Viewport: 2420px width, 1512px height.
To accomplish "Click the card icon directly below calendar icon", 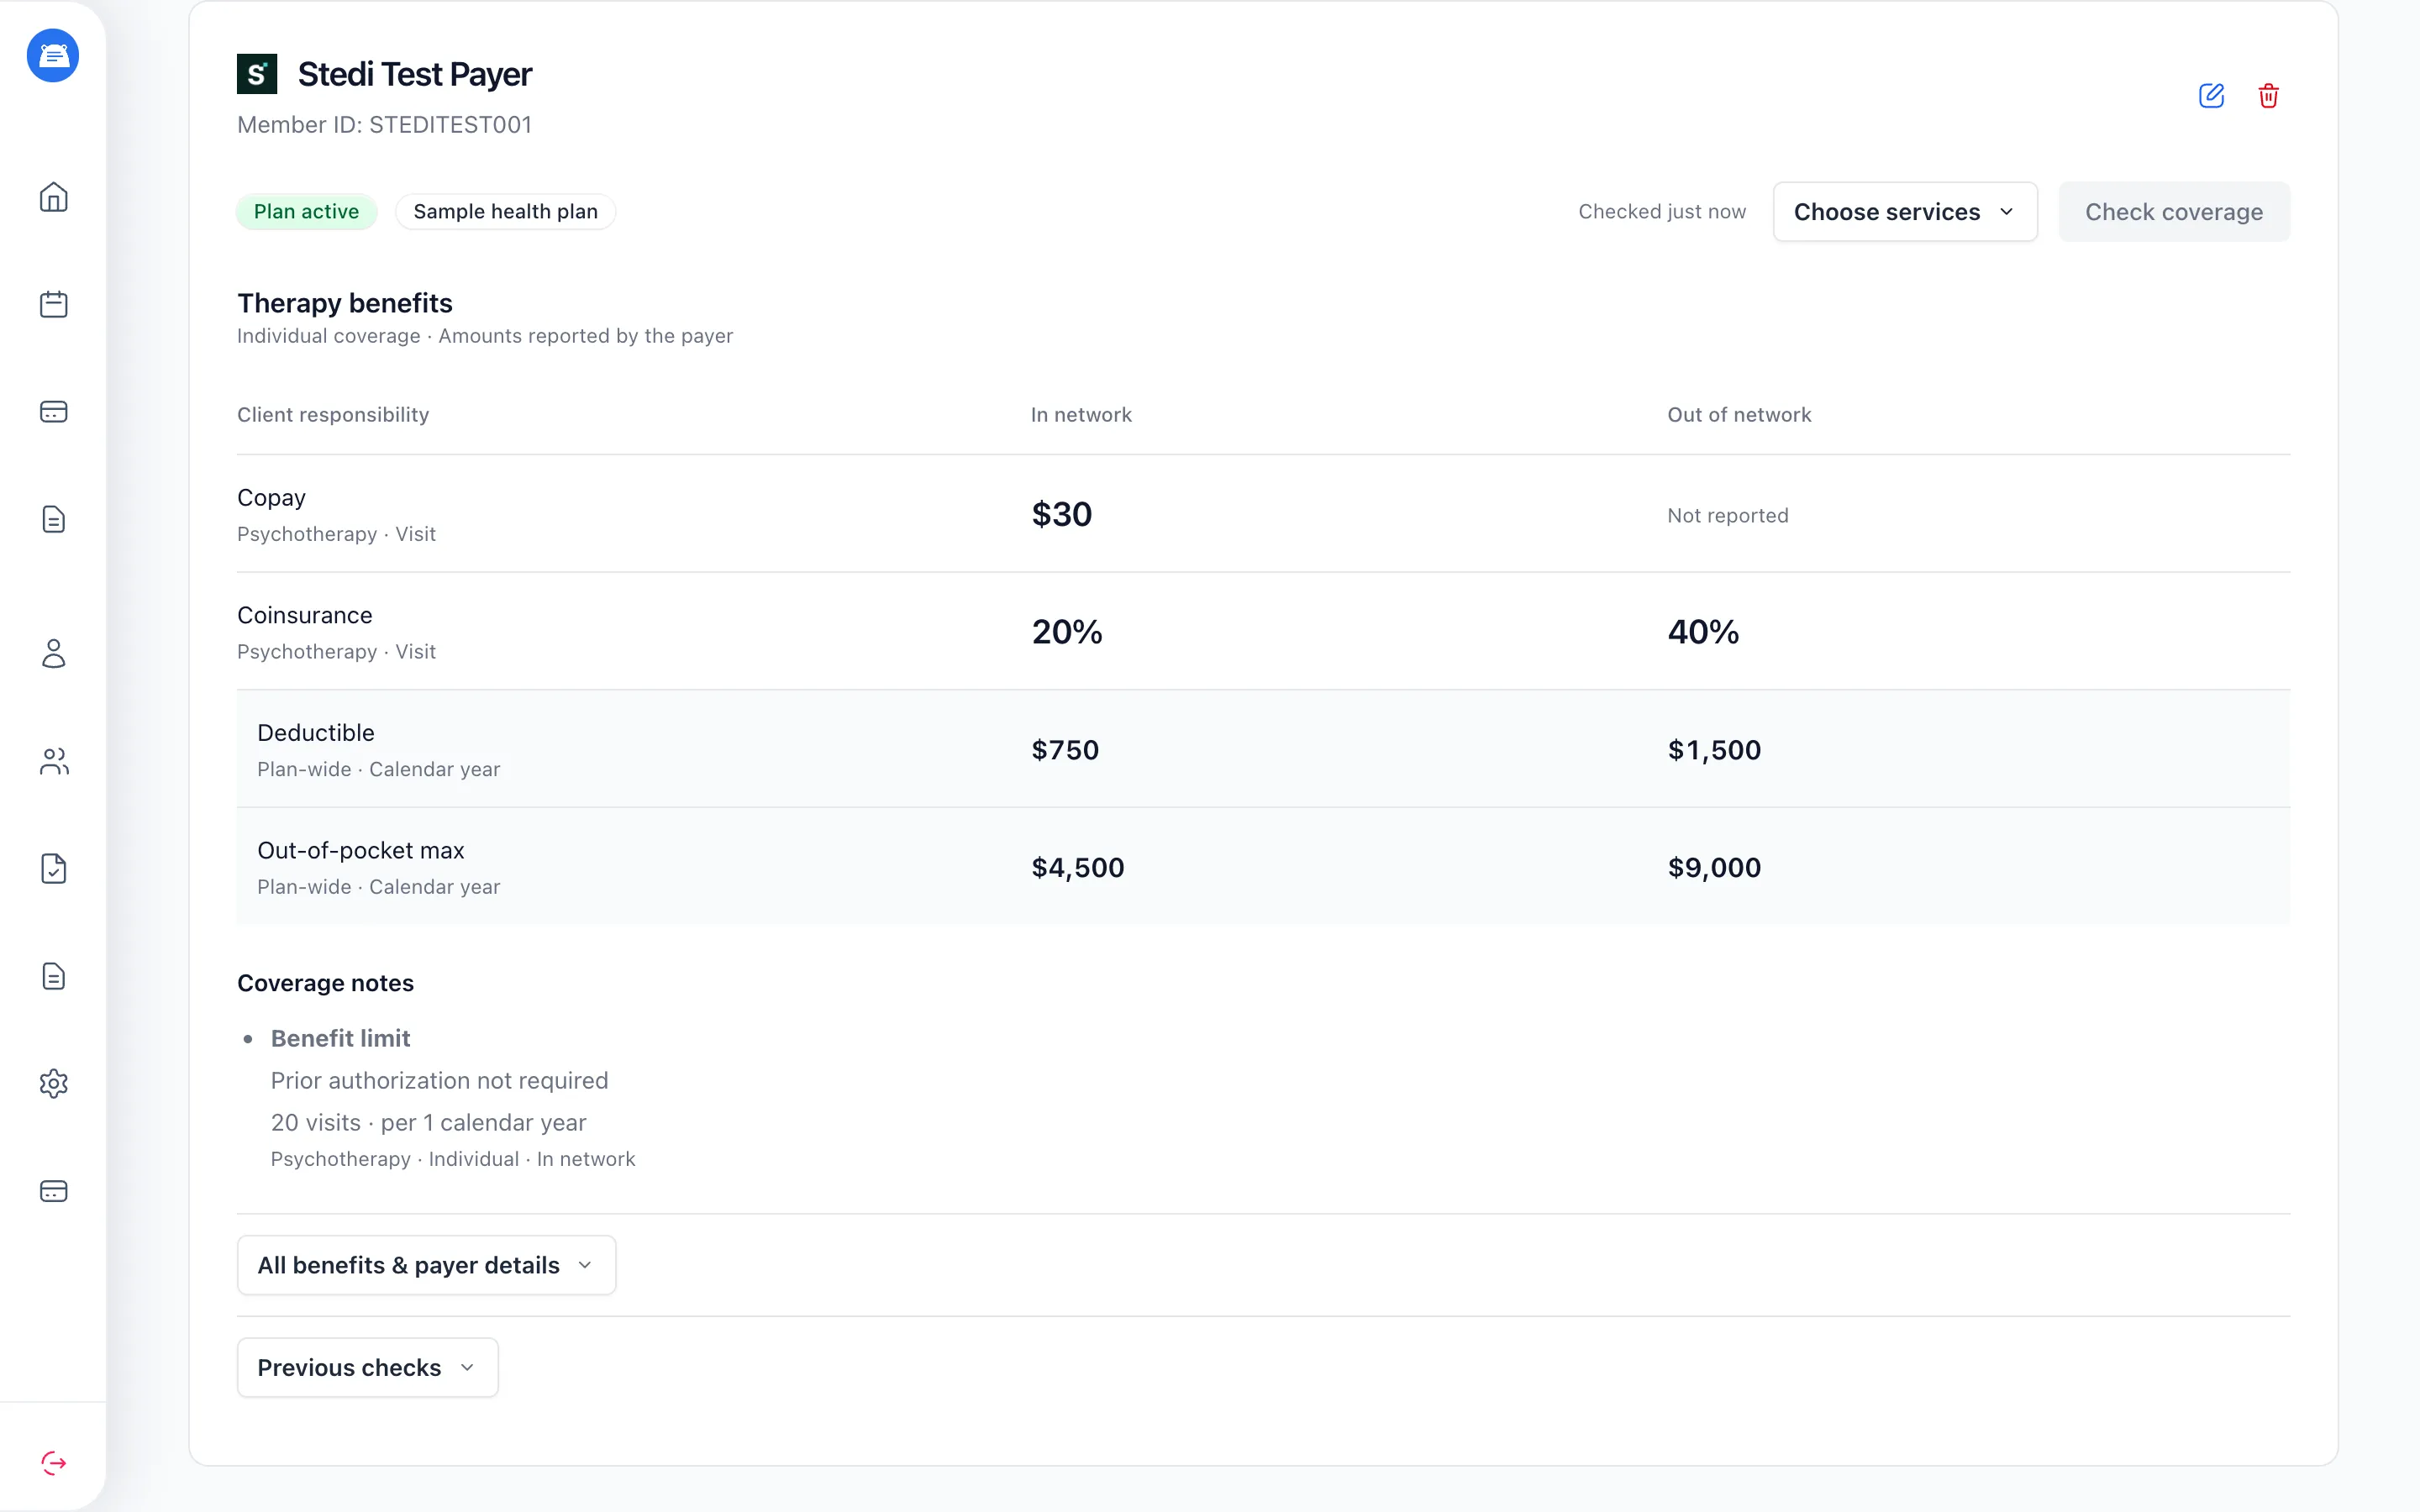I will tap(53, 412).
